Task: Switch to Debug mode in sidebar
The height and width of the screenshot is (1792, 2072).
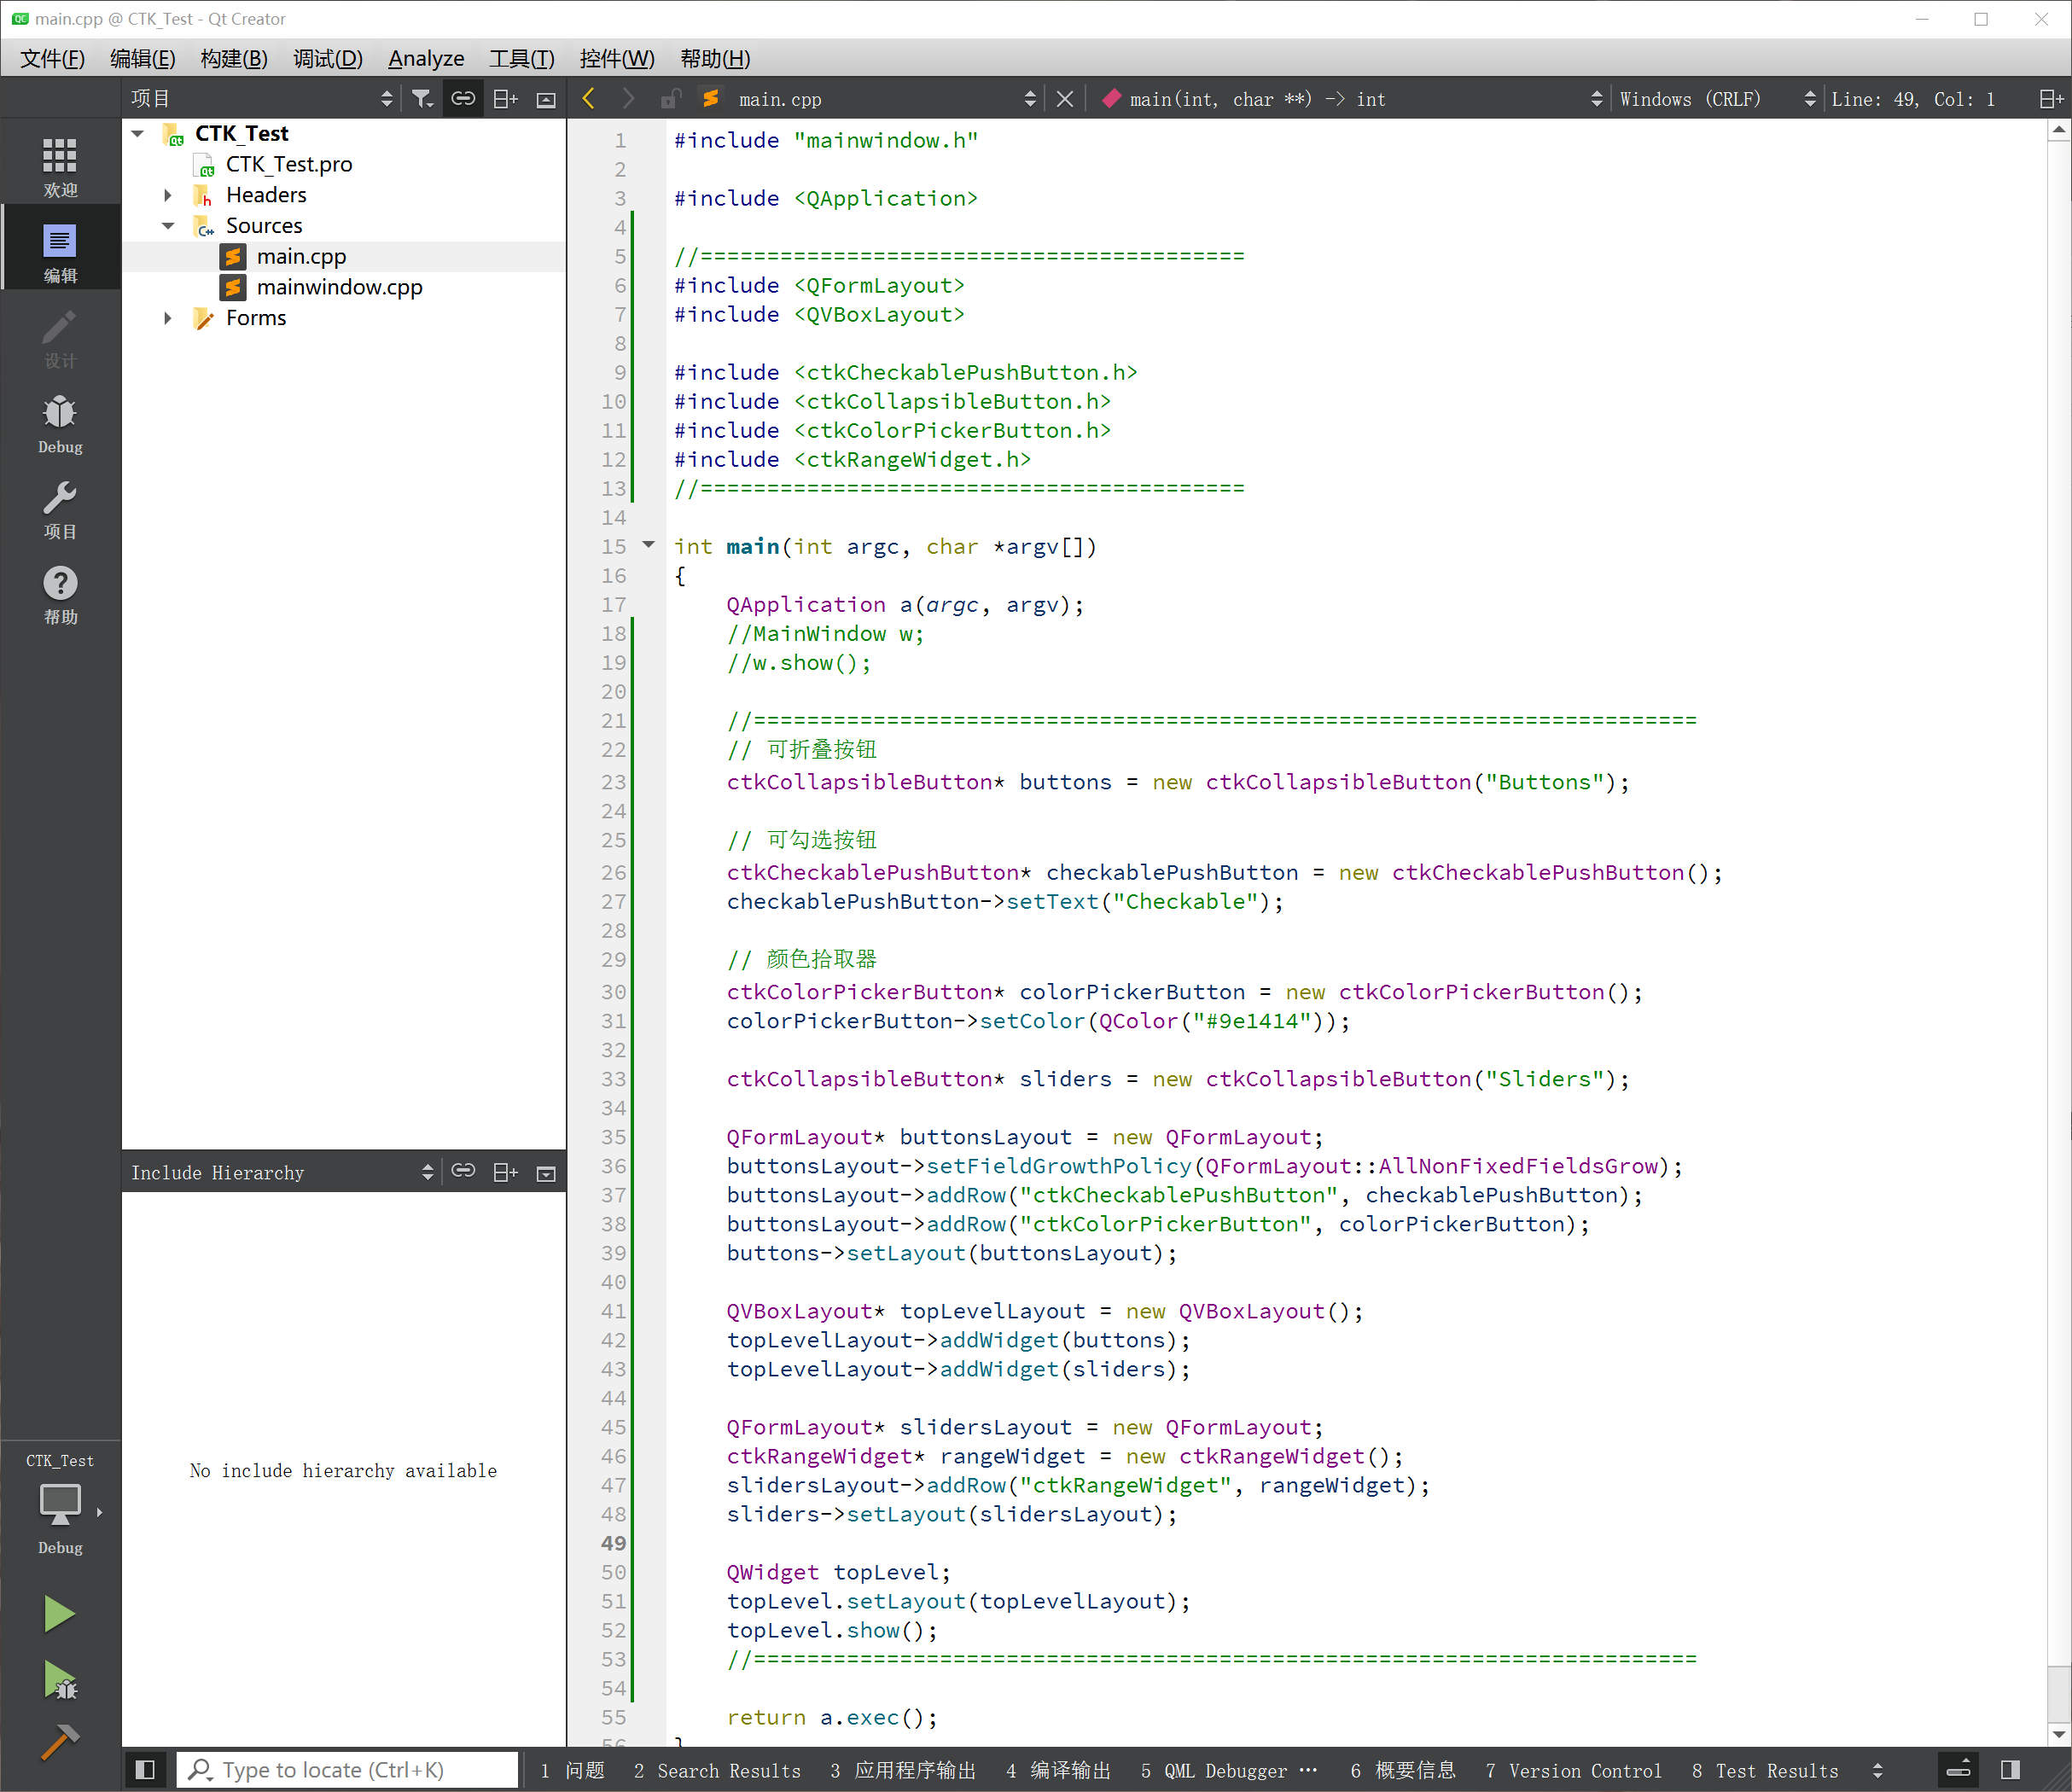Action: click(59, 423)
